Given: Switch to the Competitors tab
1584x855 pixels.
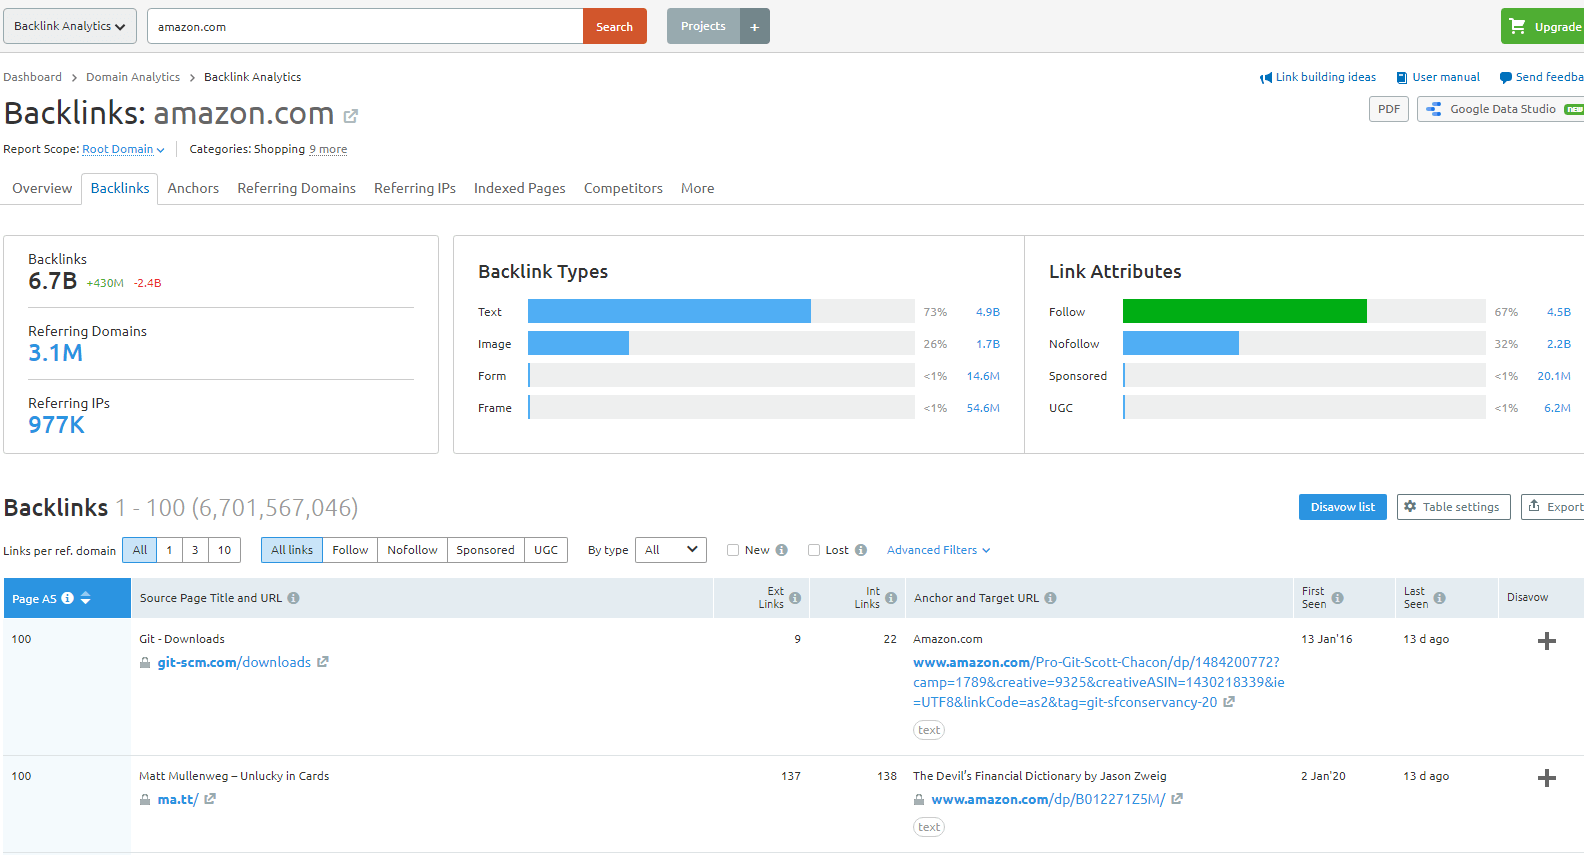Looking at the screenshot, I should pos(623,188).
